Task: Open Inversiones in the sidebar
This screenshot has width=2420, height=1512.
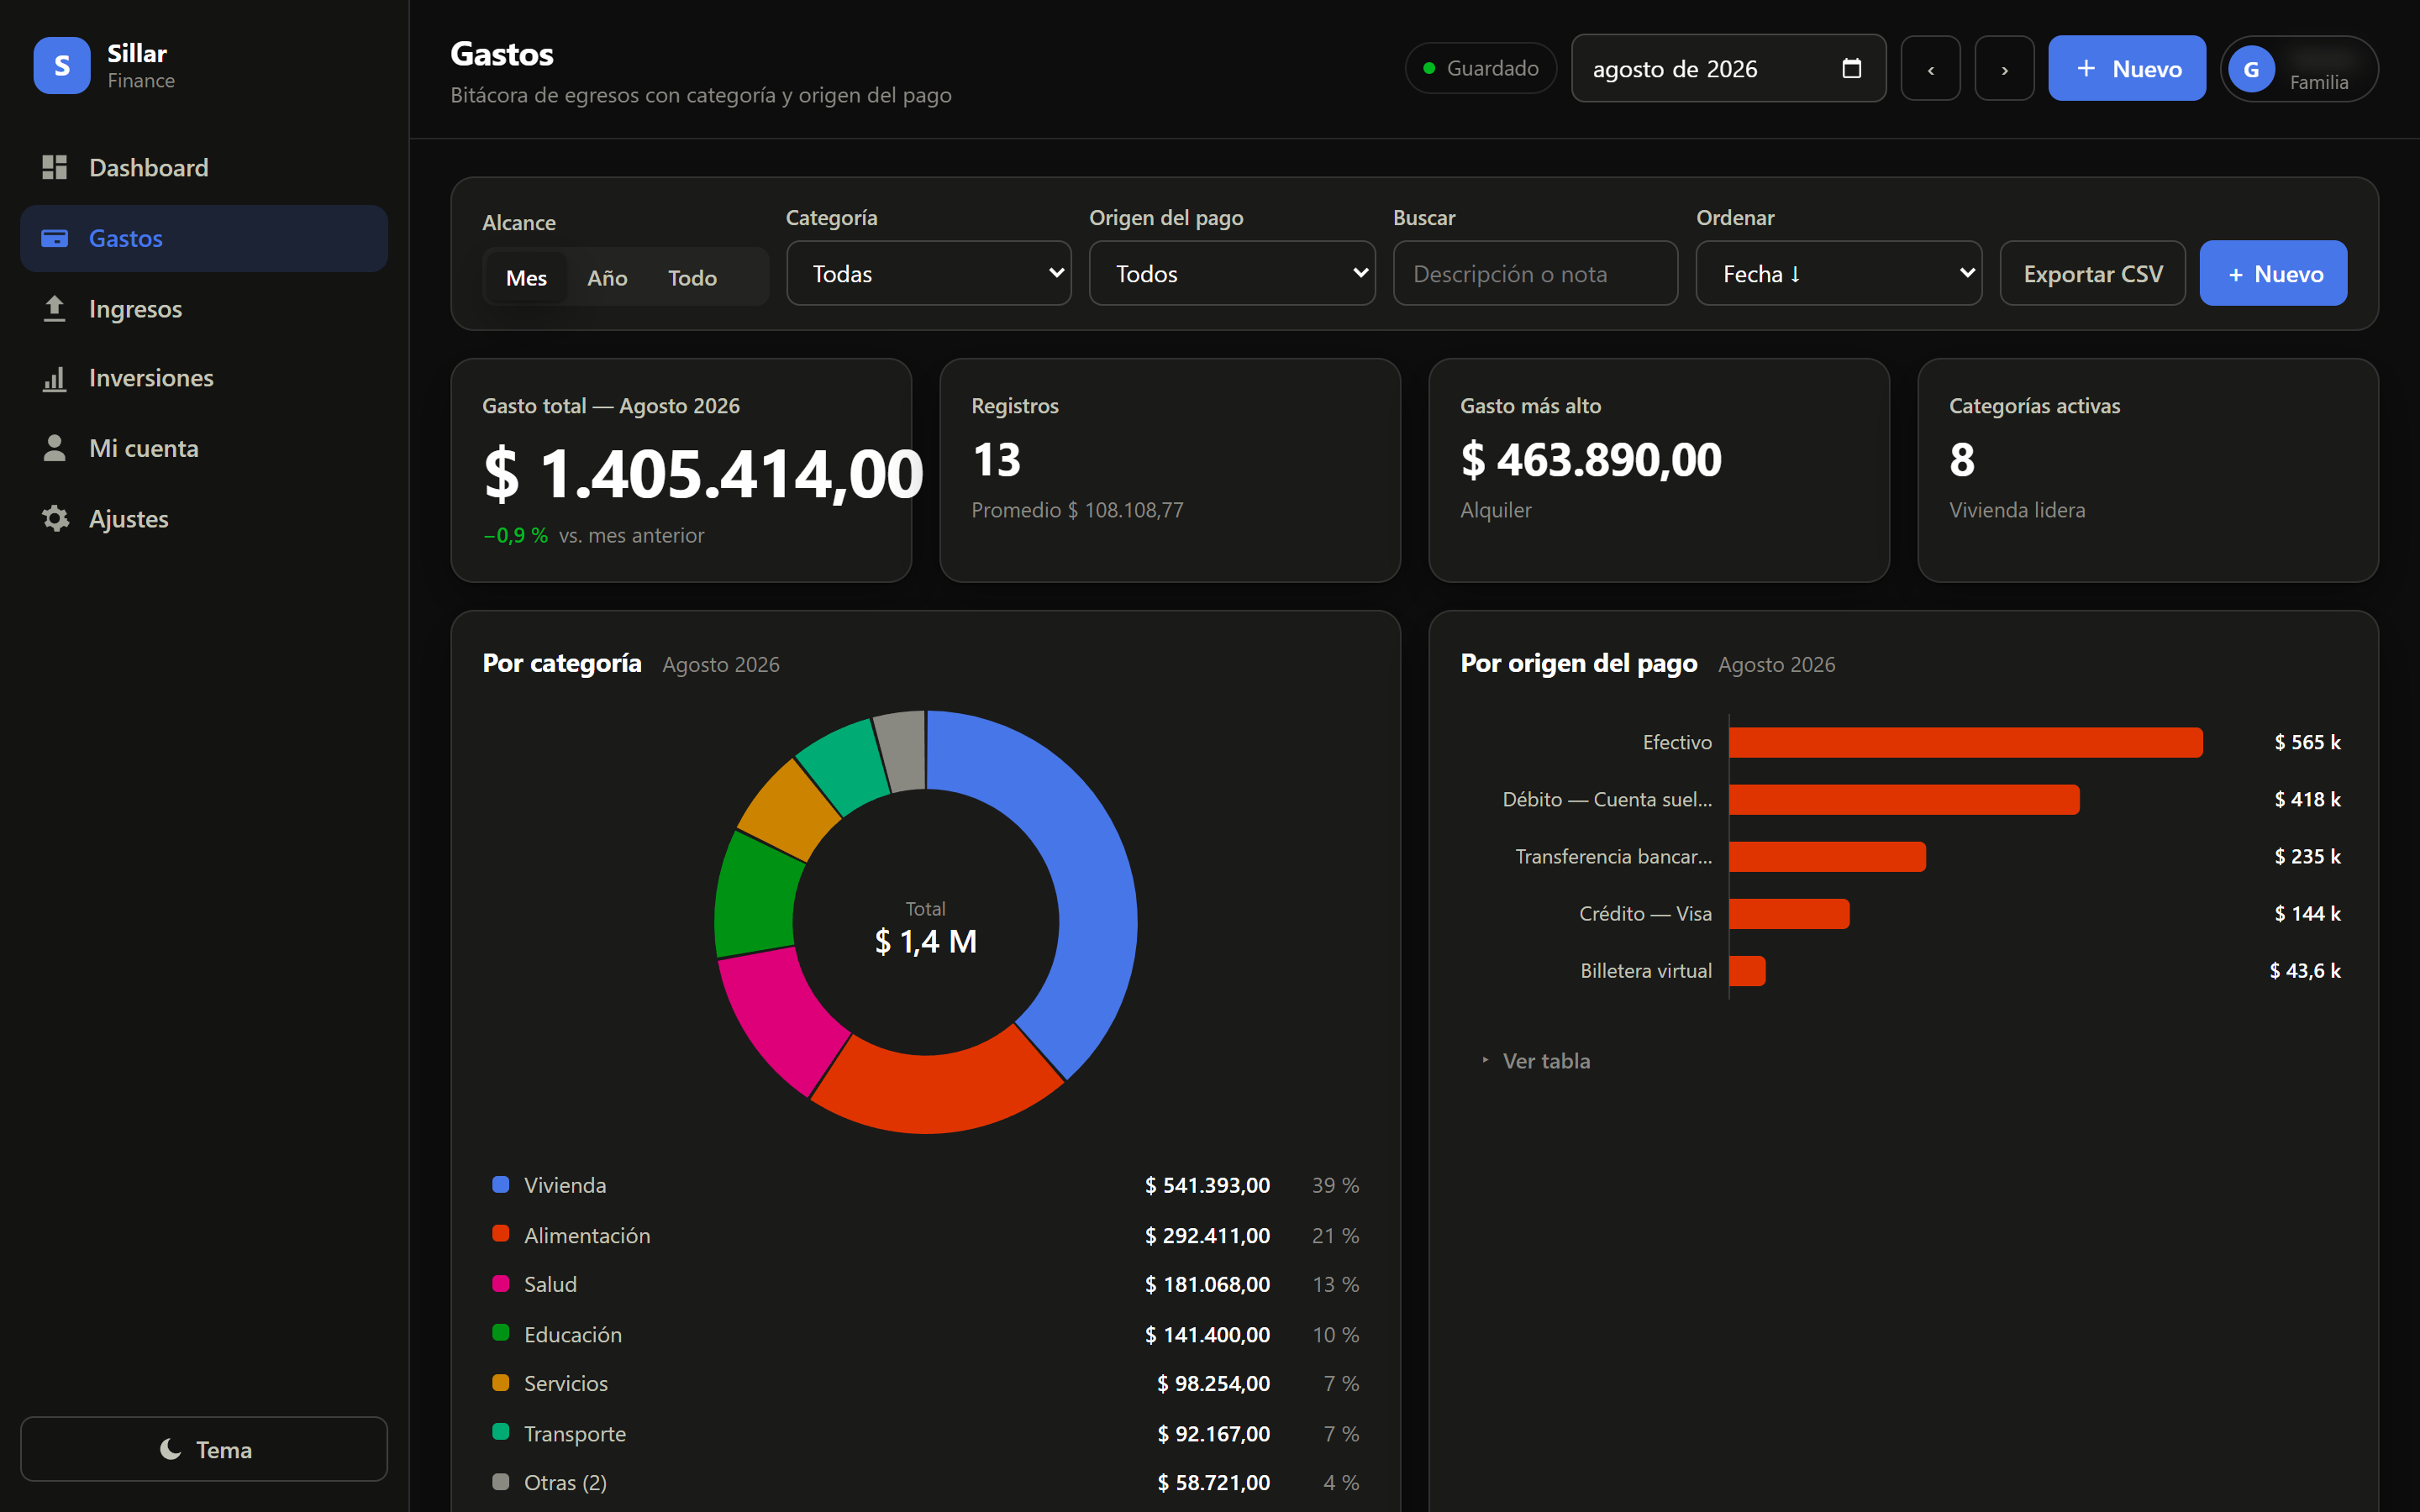Action: pos(204,378)
